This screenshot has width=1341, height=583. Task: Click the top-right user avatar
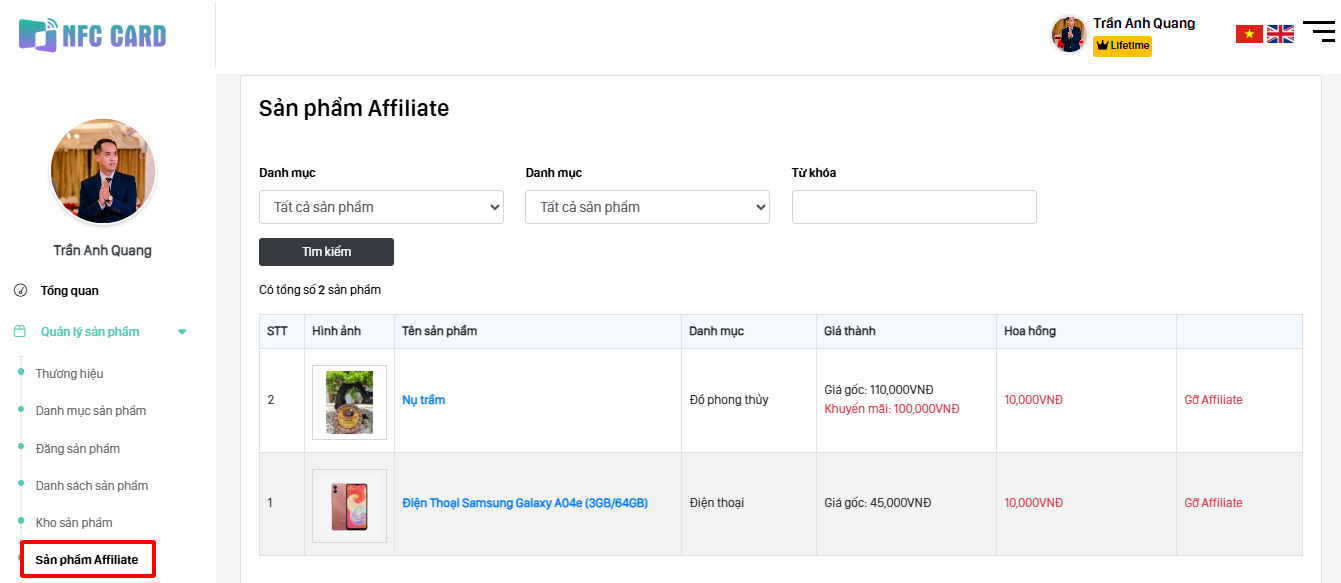coord(1069,34)
